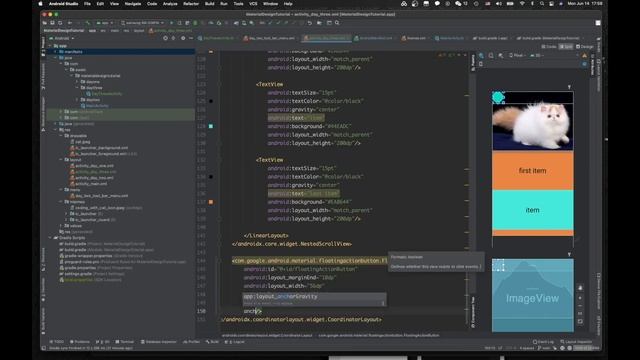Image resolution: width=640 pixels, height=360 pixels.
Task: Click the Collapse All icon in Project panel
Action: pos(174,38)
